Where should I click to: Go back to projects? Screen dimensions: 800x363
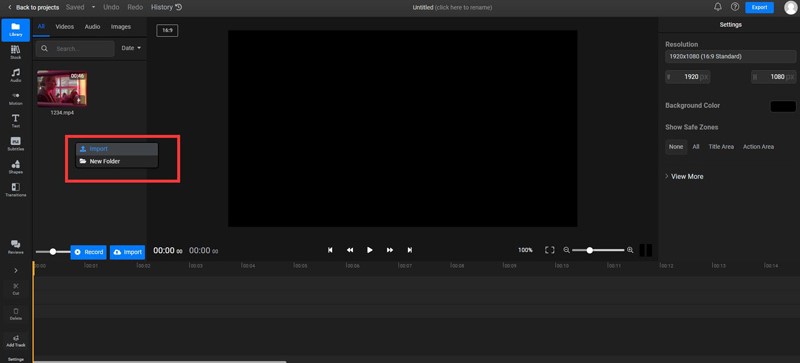click(x=33, y=8)
